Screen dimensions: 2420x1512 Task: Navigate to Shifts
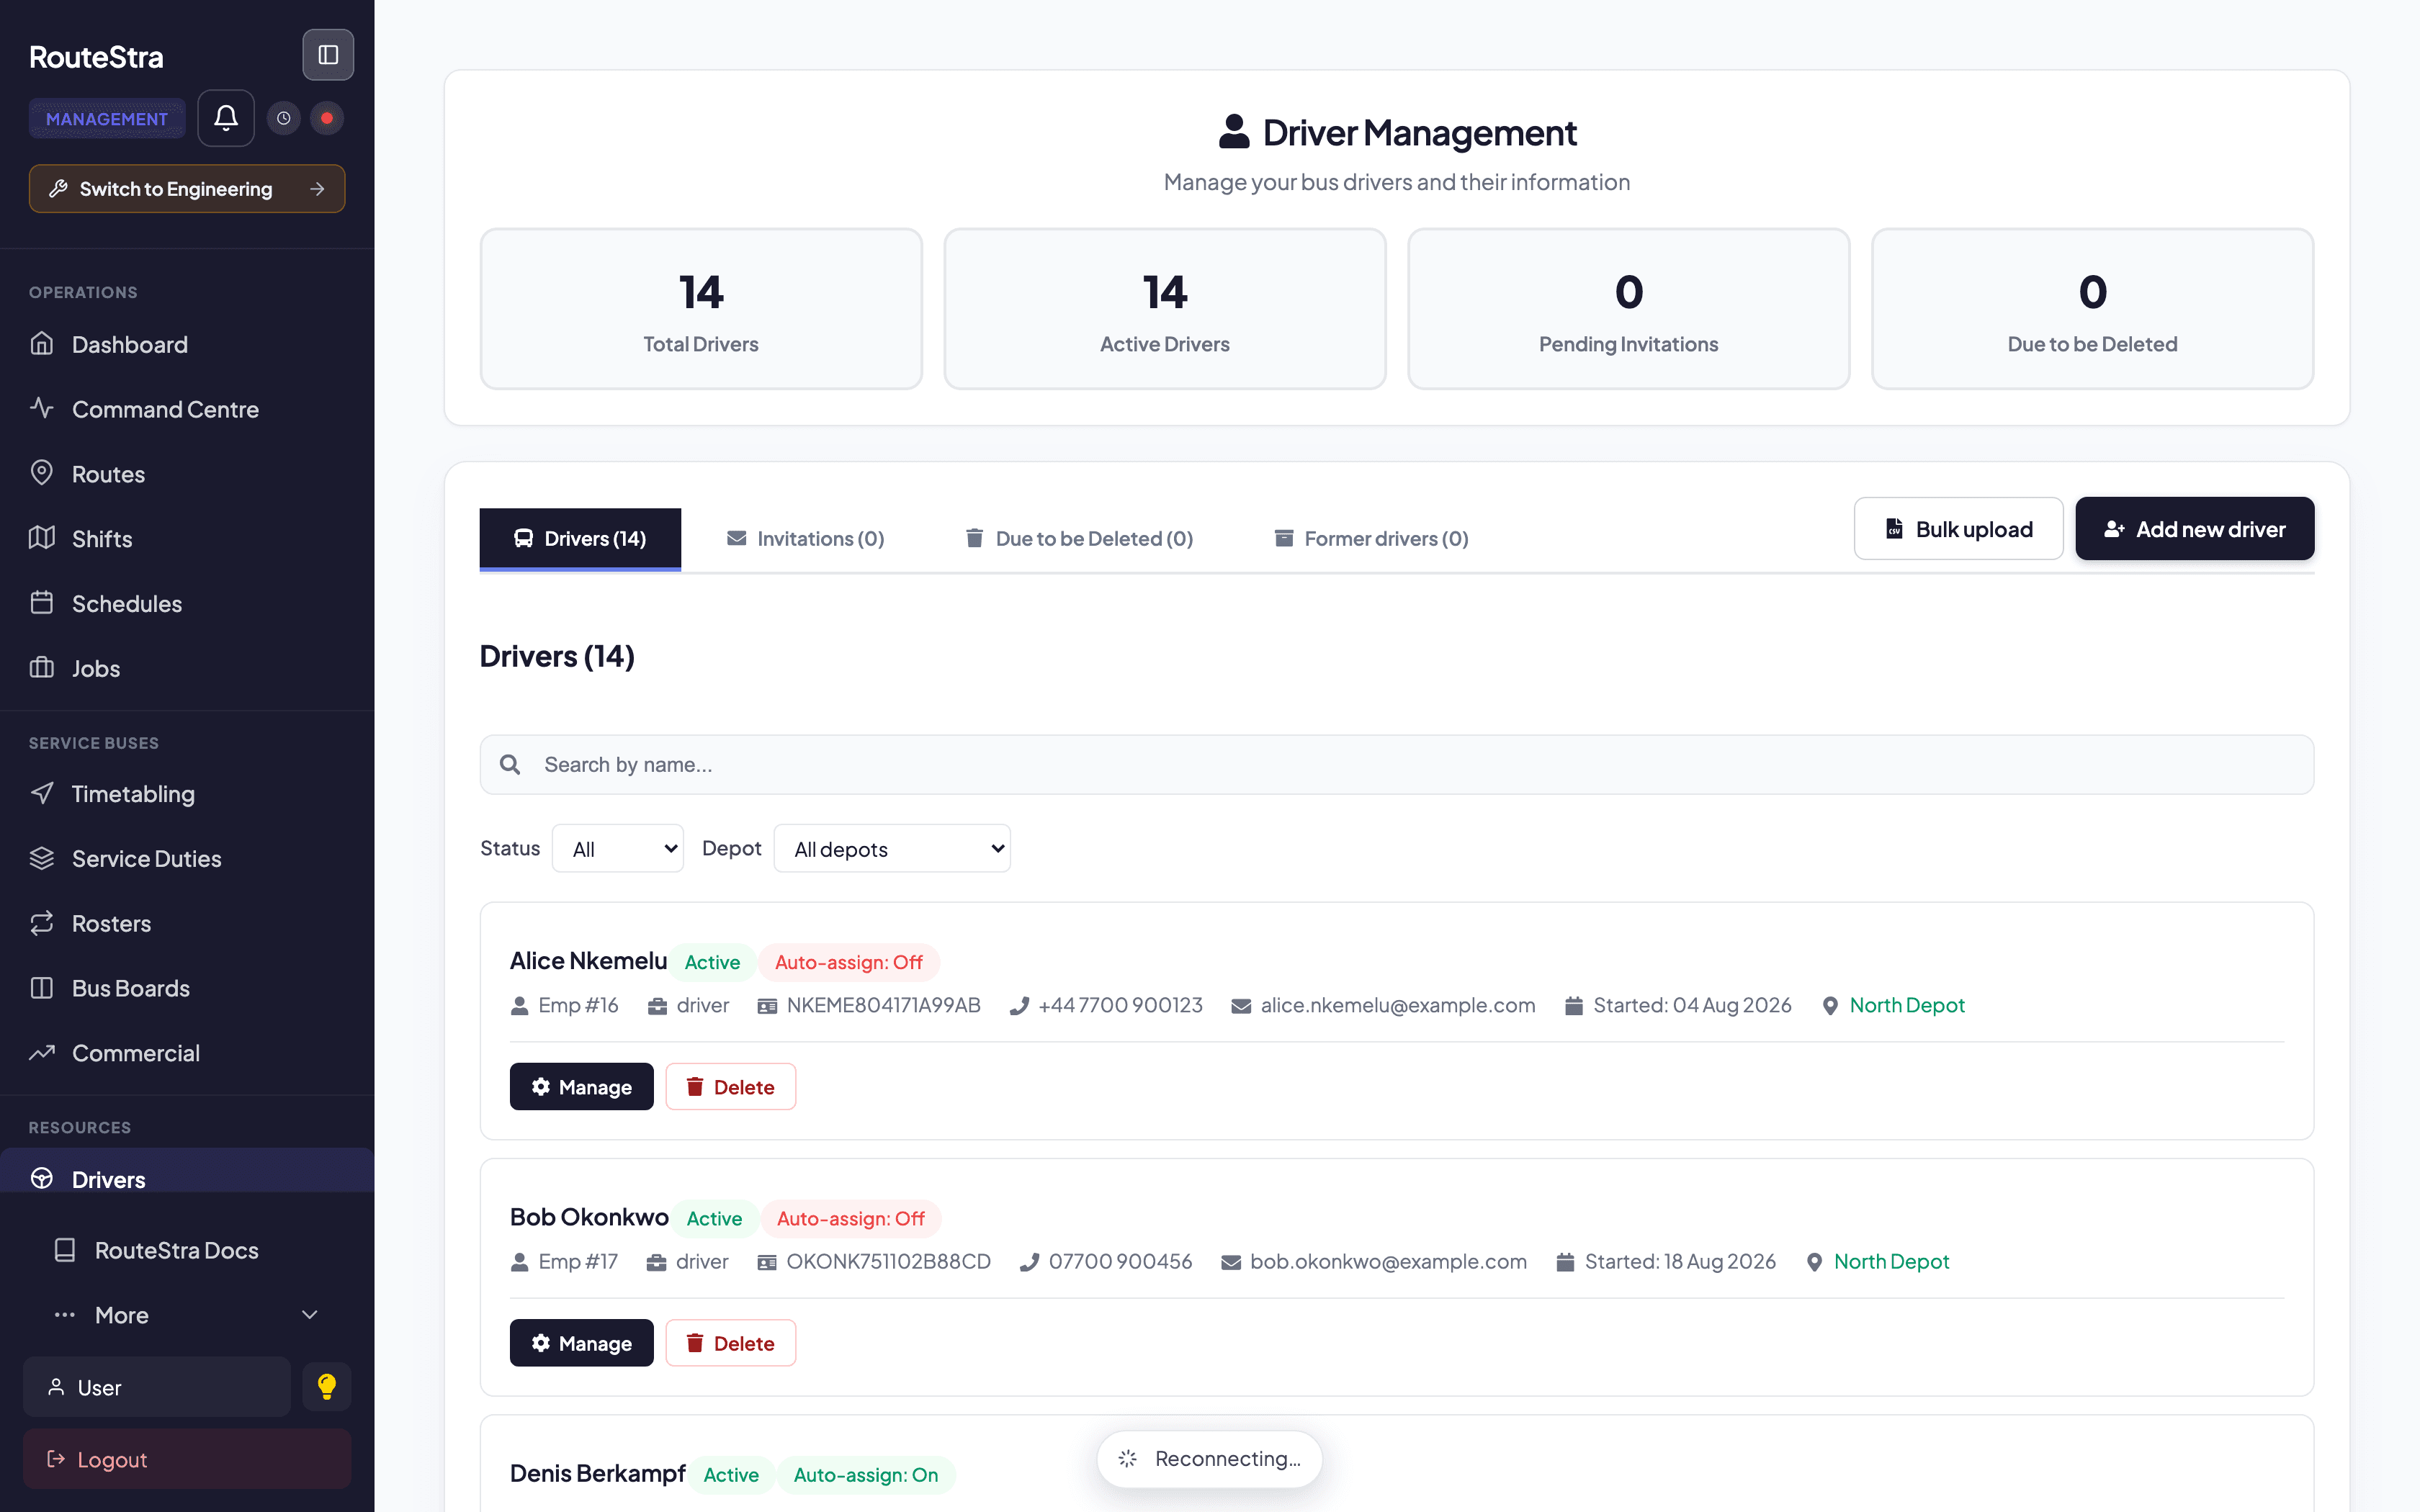click(187, 539)
